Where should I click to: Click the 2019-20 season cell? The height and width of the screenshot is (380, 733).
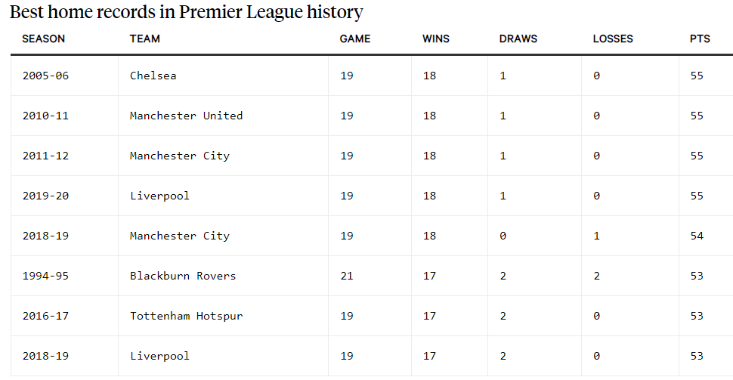coord(65,196)
